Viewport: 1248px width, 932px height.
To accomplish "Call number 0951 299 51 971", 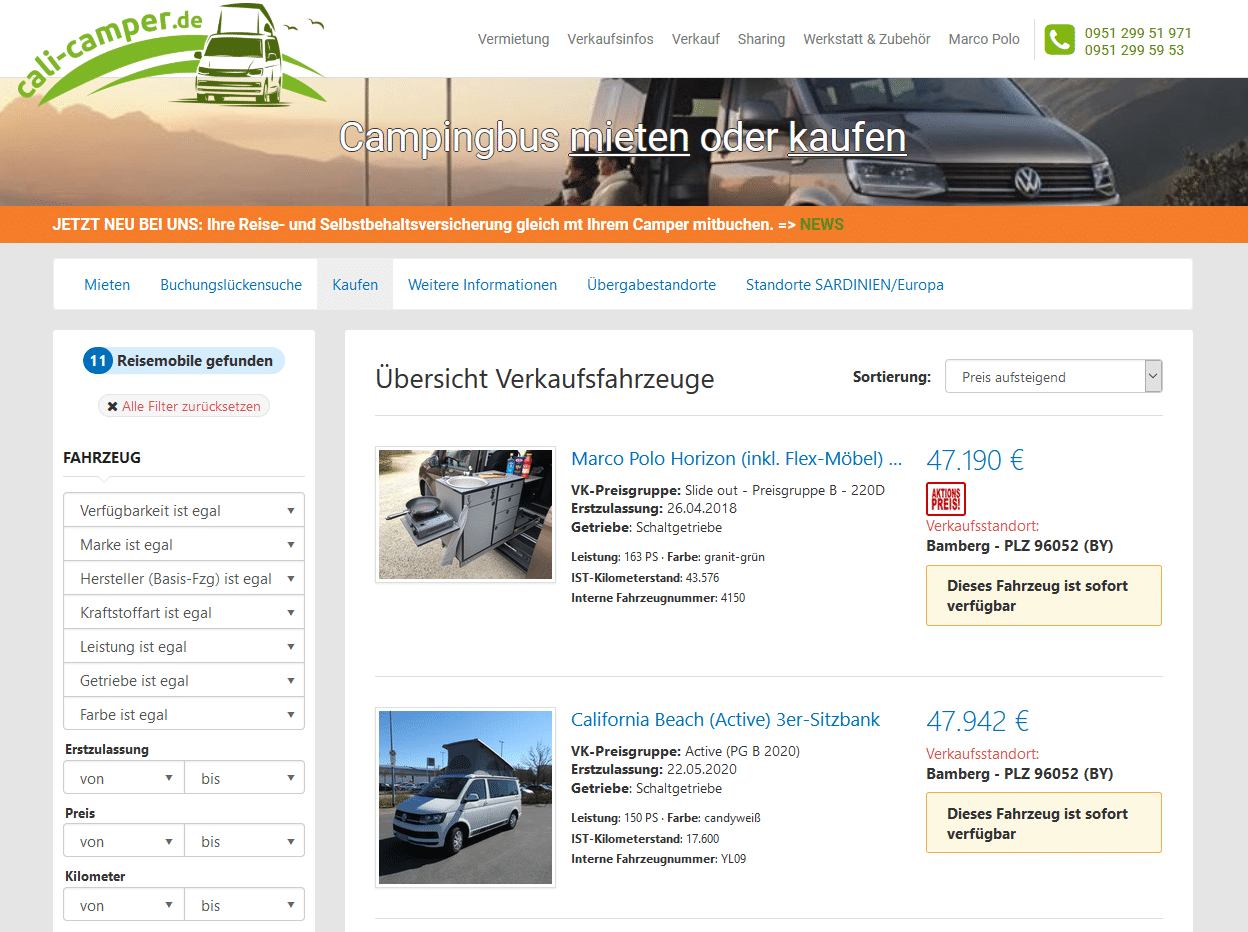I will [1138, 33].
